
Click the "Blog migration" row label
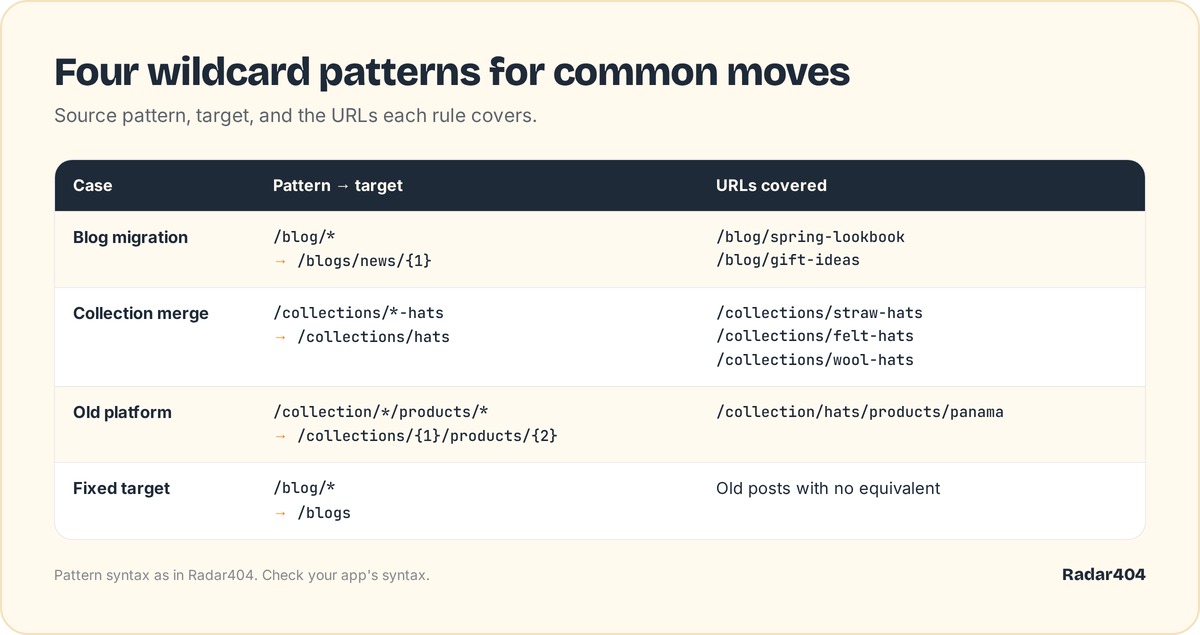tap(130, 238)
